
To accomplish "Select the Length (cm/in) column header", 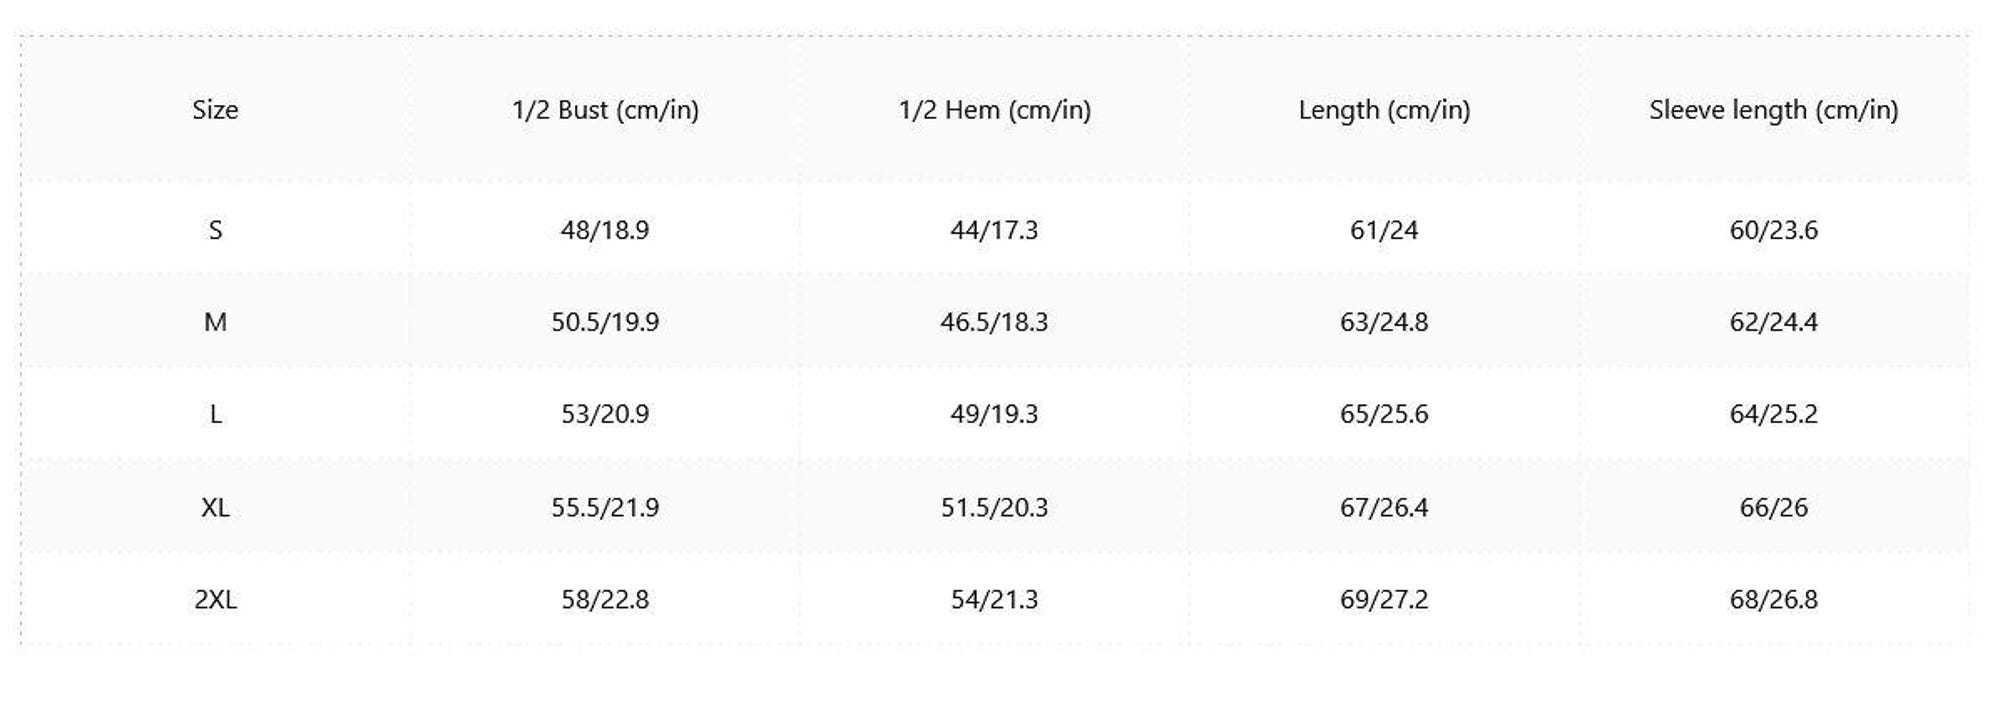I will click(x=1384, y=110).
